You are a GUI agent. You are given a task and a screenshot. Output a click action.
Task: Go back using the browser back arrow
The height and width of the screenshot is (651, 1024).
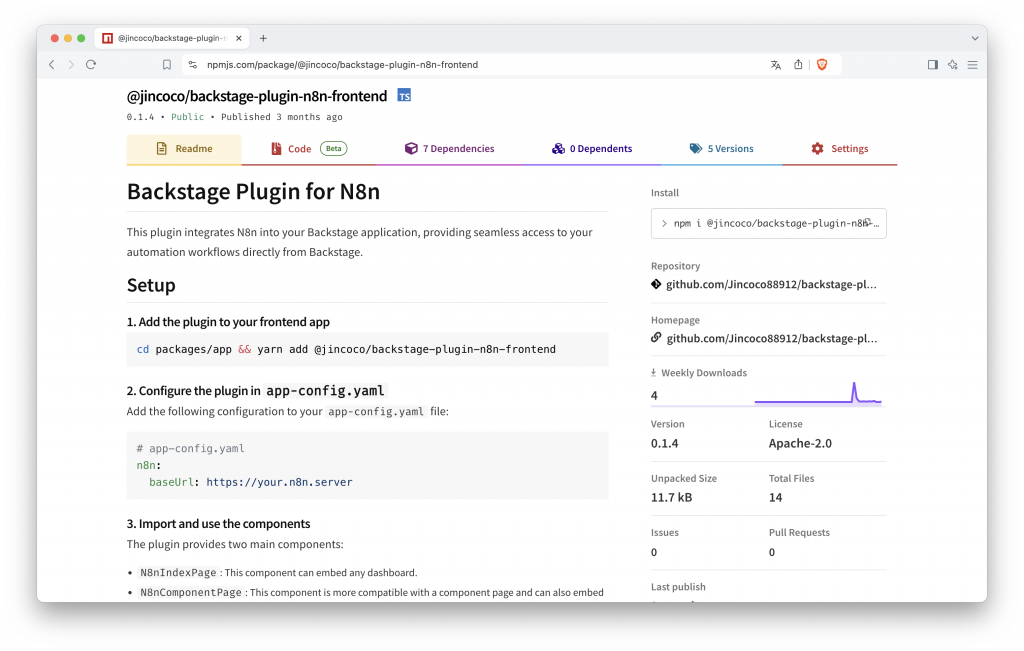[x=52, y=65]
